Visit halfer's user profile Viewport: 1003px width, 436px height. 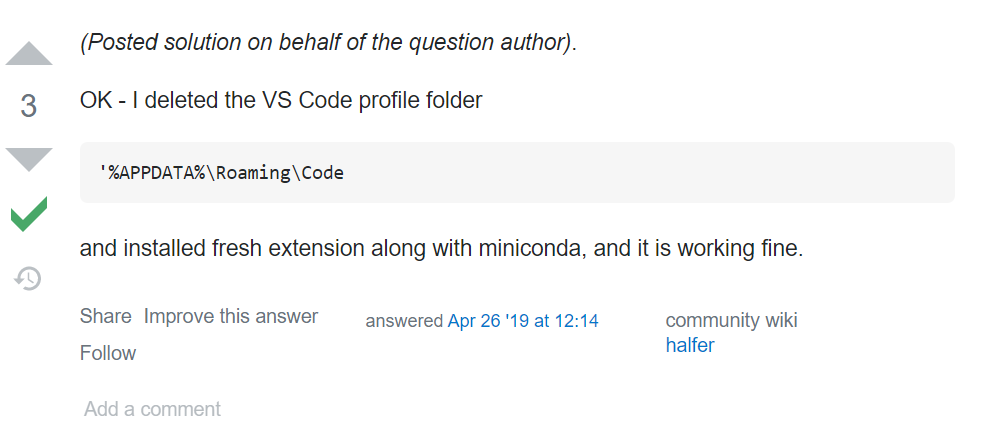coord(690,345)
